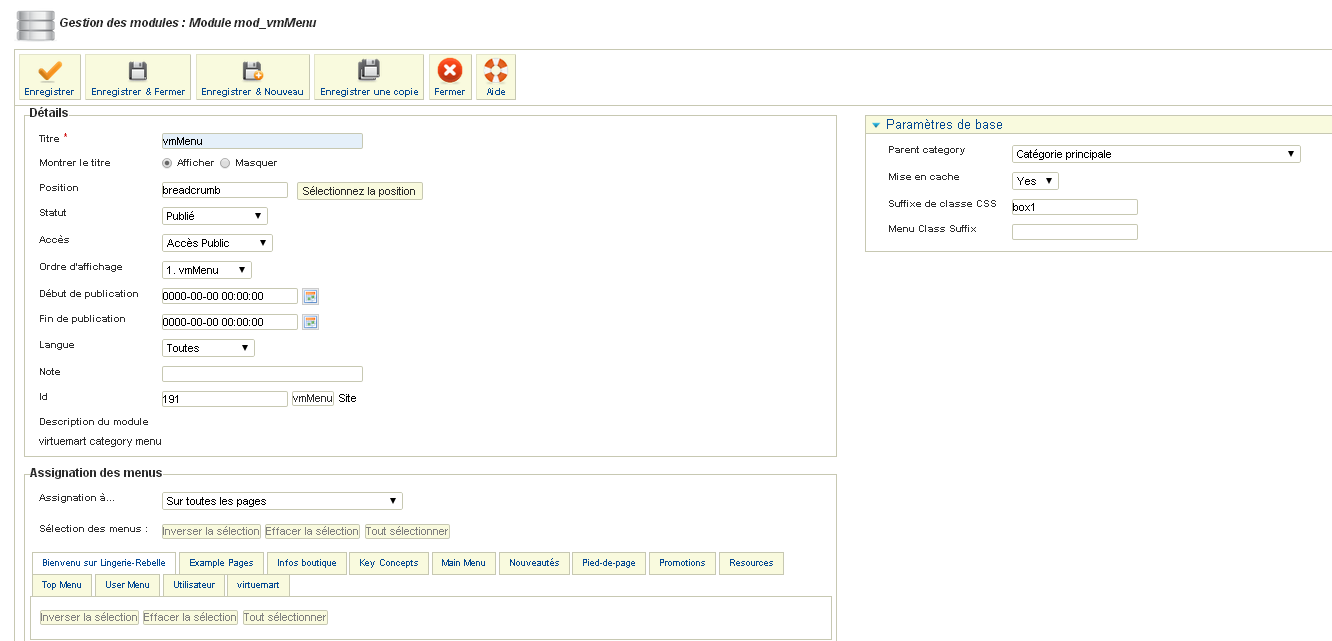Open the Mise en cache dropdown

pyautogui.click(x=1034, y=181)
